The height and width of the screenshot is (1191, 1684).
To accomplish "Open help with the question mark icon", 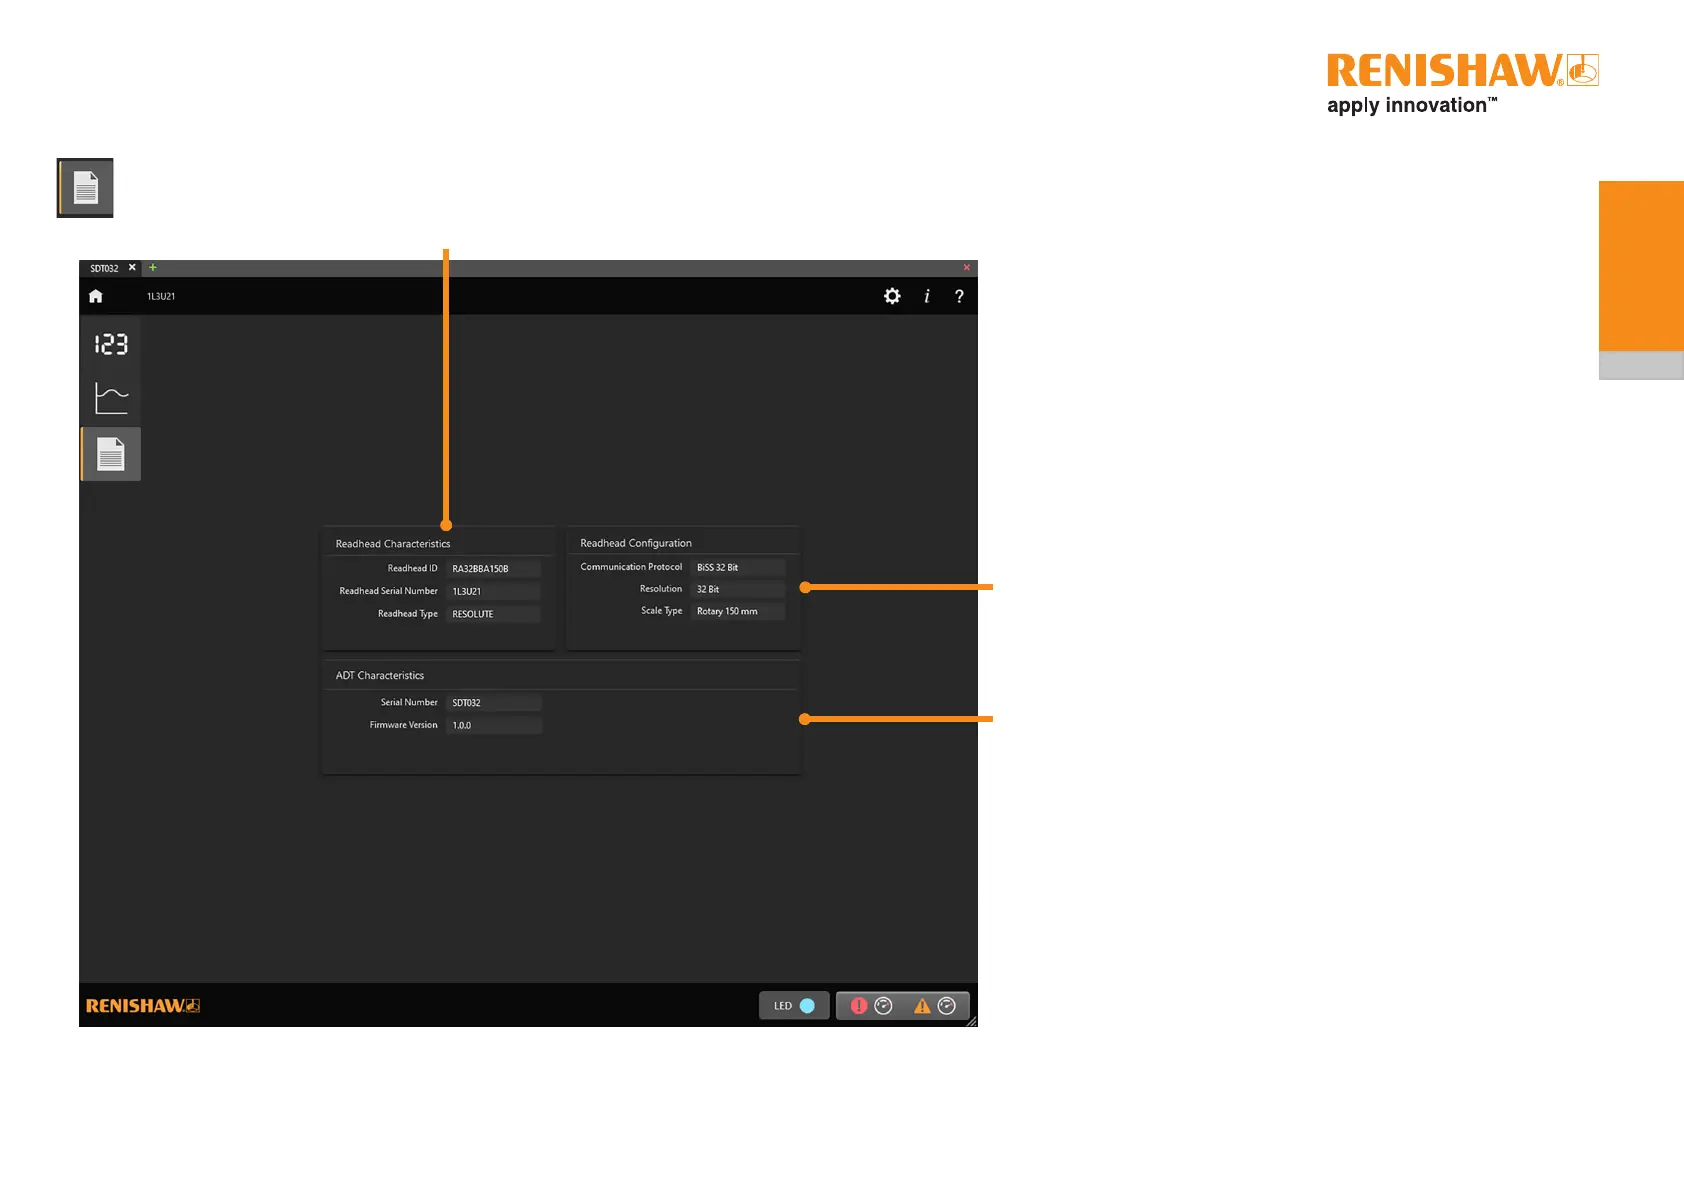I will [x=959, y=296].
